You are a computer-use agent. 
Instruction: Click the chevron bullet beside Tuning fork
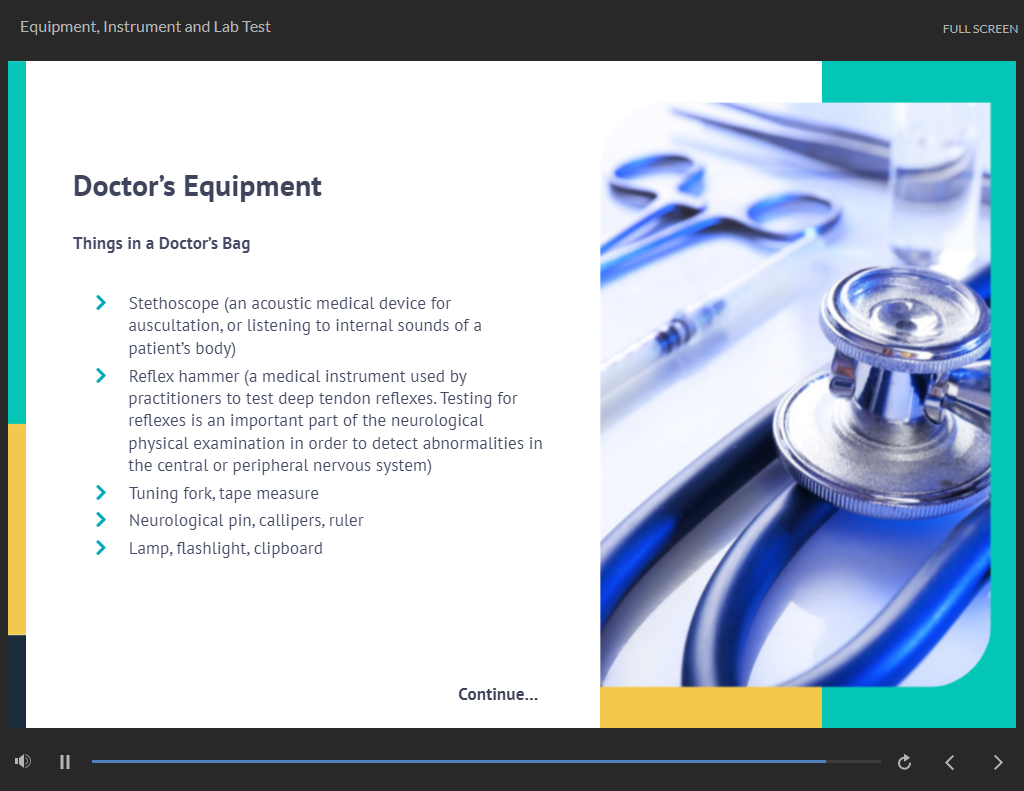tap(101, 492)
